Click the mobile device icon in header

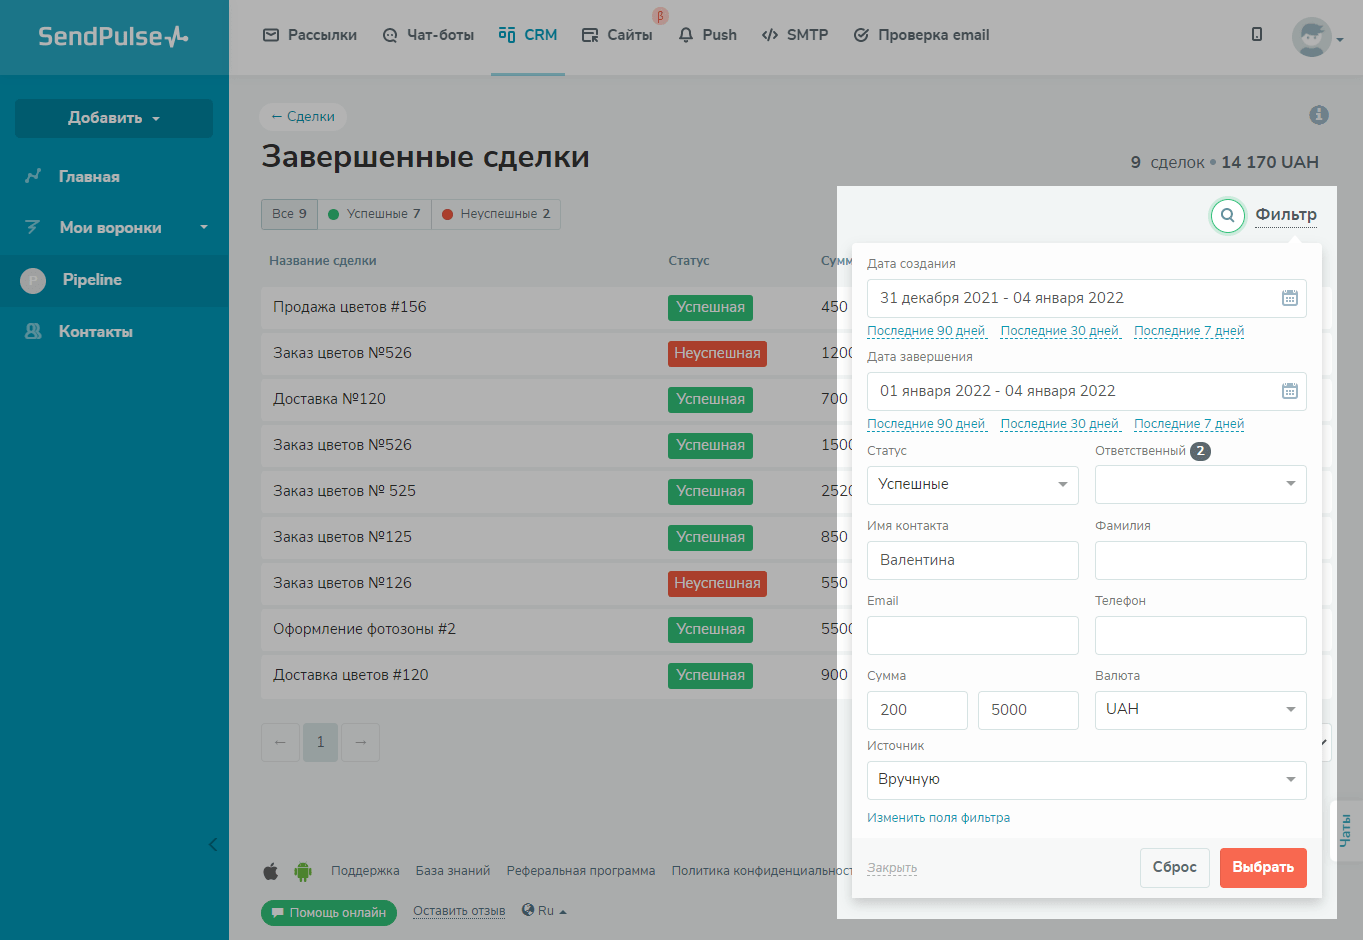pos(1257,35)
